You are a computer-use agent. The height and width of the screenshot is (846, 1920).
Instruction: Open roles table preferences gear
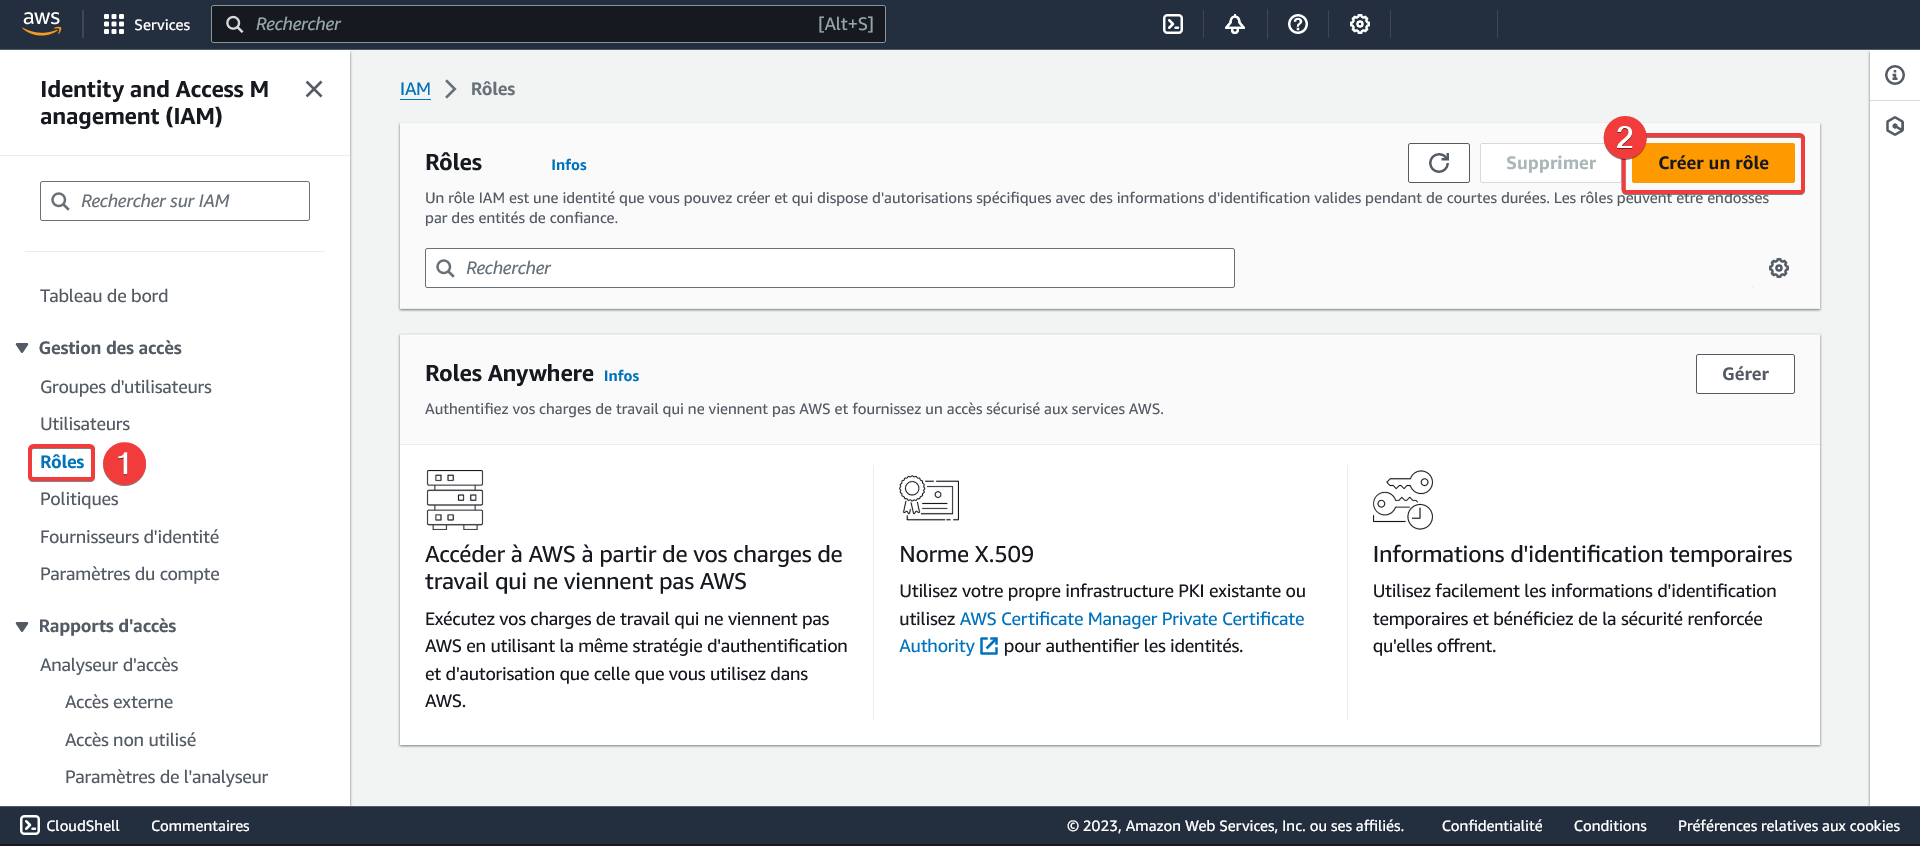pyautogui.click(x=1779, y=268)
